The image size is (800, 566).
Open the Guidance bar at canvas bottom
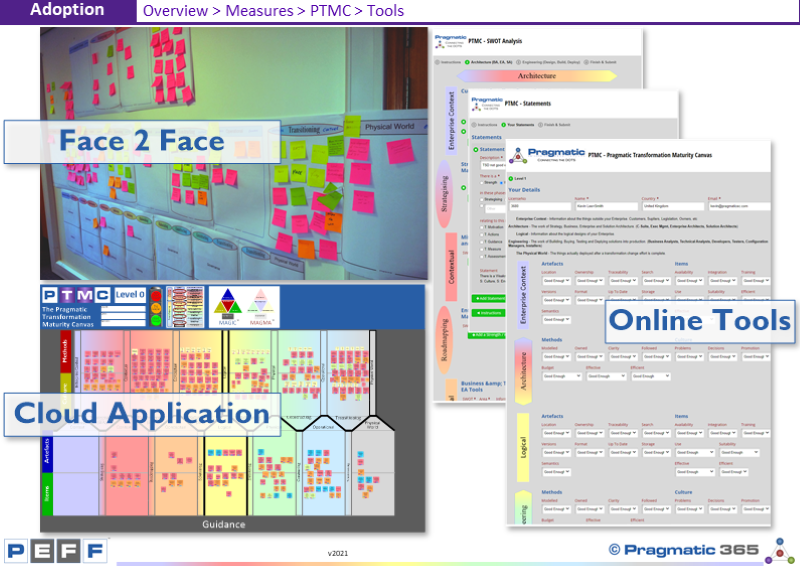coord(223,524)
